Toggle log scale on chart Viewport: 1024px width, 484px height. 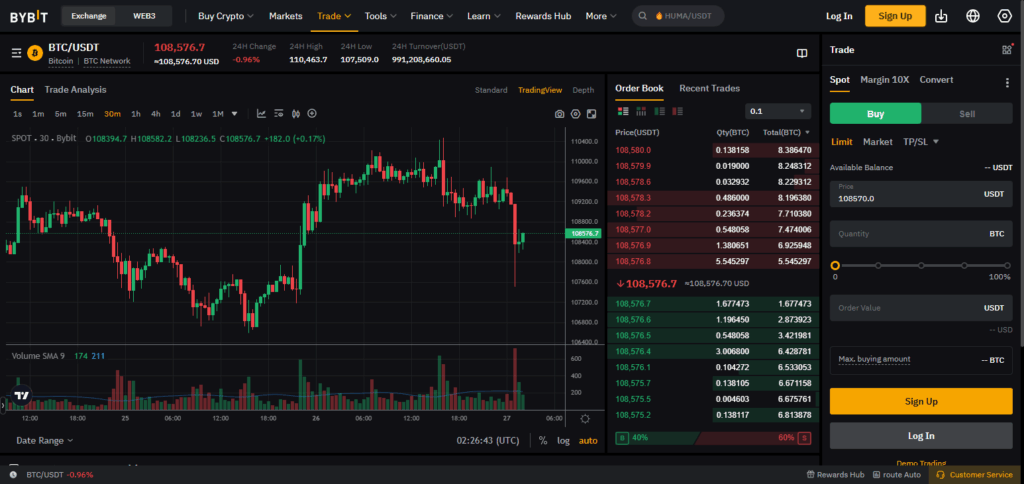563,440
